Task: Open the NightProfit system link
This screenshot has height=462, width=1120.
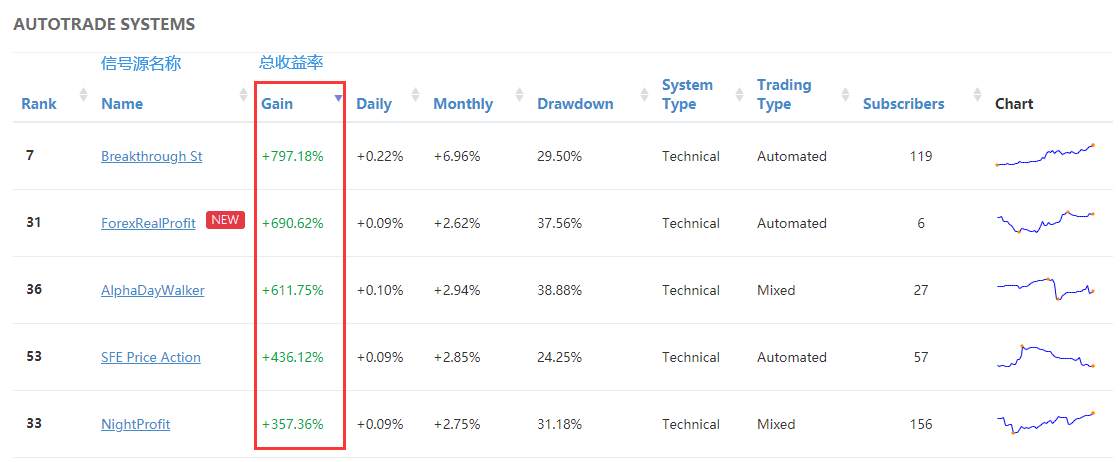Action: tap(136, 425)
